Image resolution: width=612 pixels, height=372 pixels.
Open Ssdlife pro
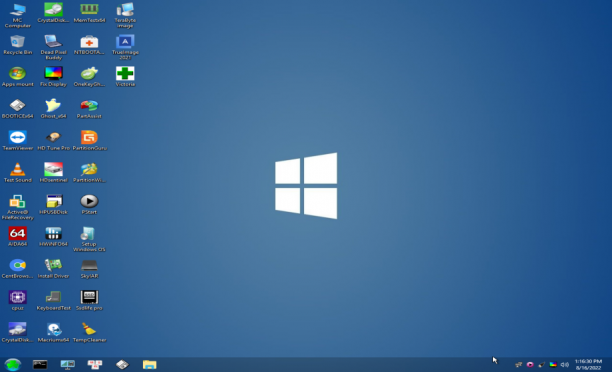tap(89, 301)
